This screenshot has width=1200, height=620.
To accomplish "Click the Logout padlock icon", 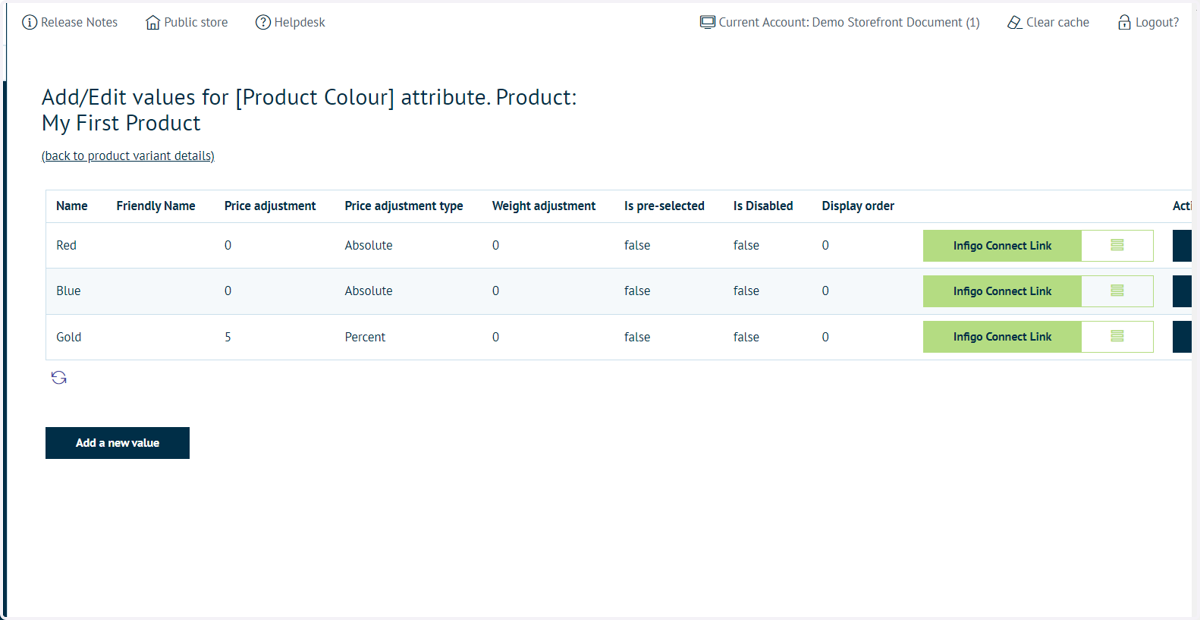I will tap(1124, 22).
